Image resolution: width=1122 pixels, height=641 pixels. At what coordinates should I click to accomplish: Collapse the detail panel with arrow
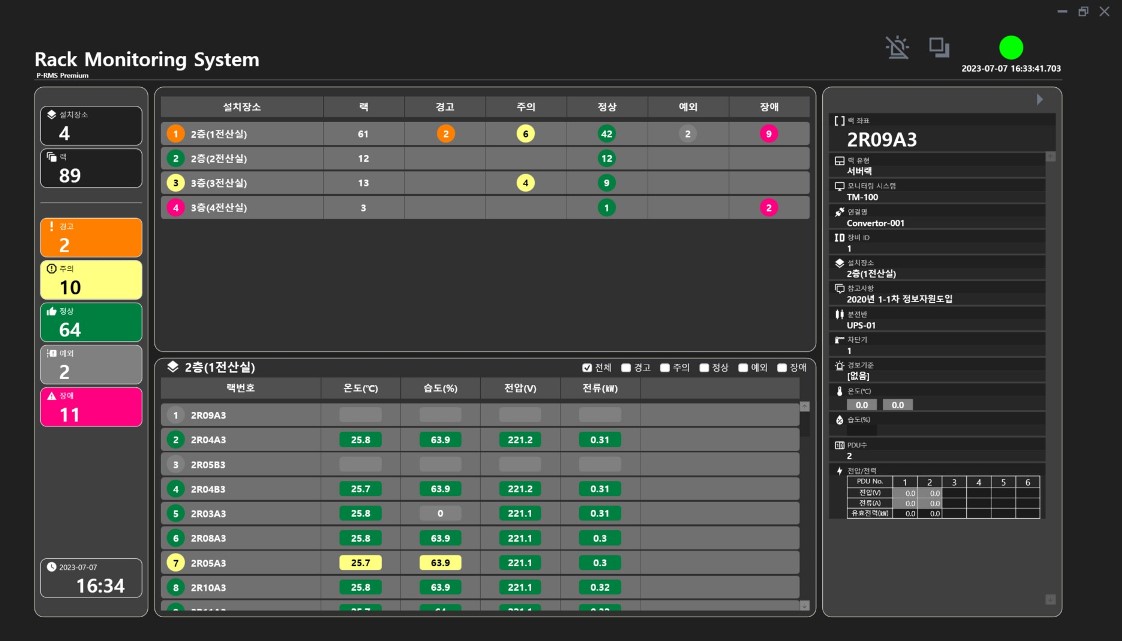1040,99
